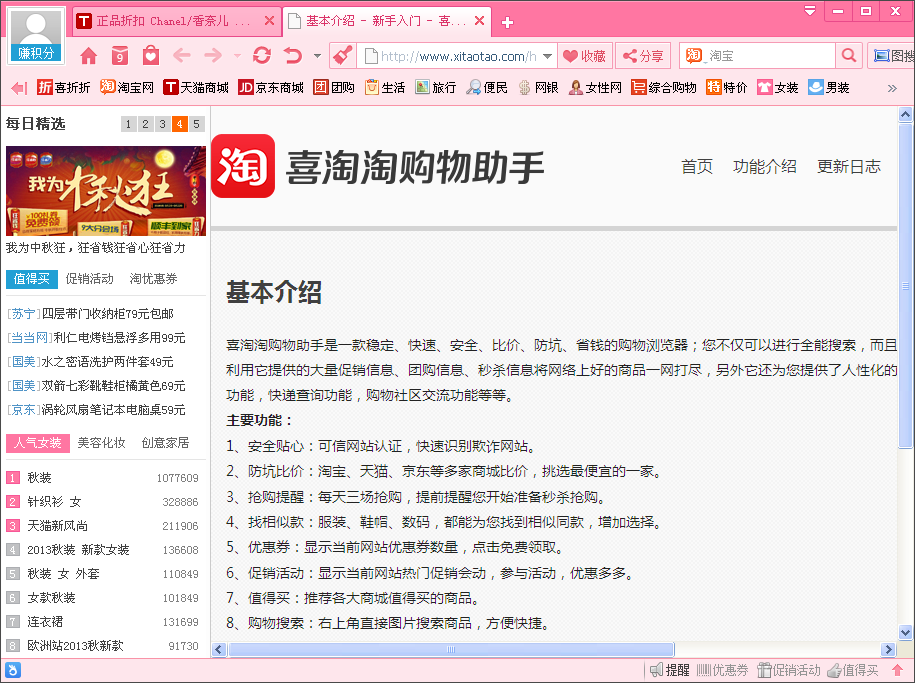Open 天猫商城 bookmark
Screen dimensions: 915x683
pos(196,88)
